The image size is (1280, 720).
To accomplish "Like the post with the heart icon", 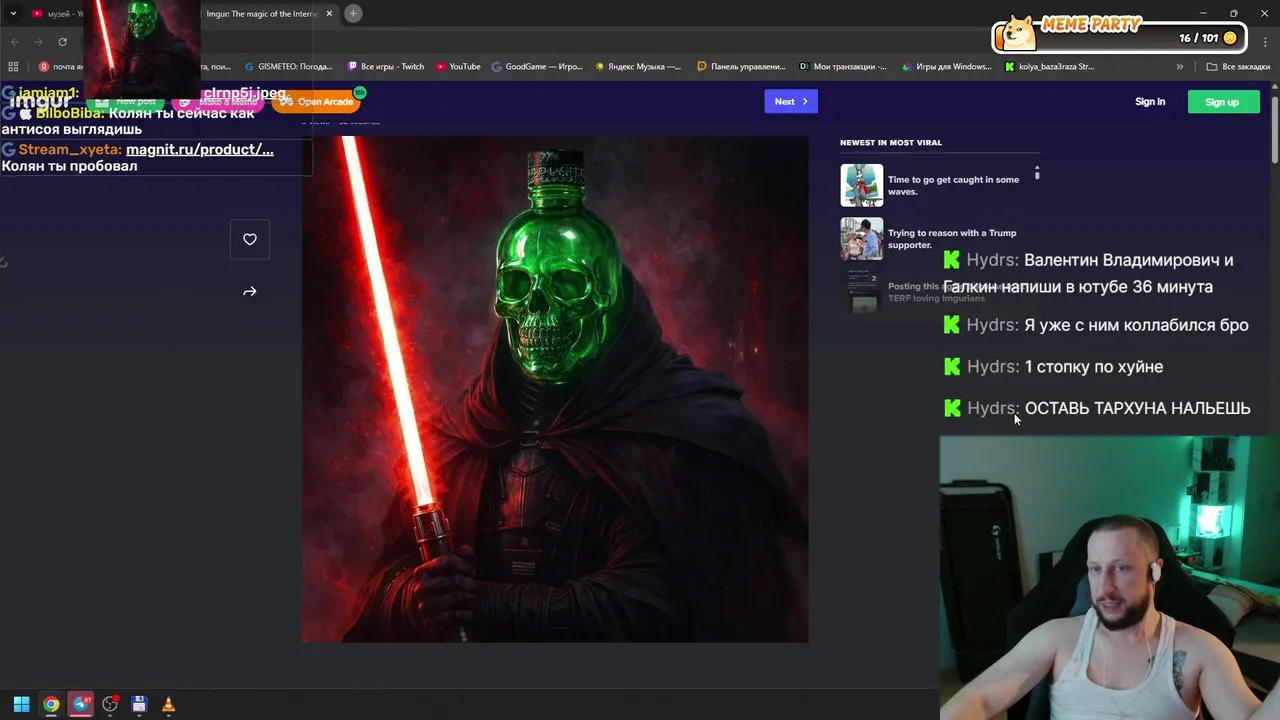I will pos(250,239).
